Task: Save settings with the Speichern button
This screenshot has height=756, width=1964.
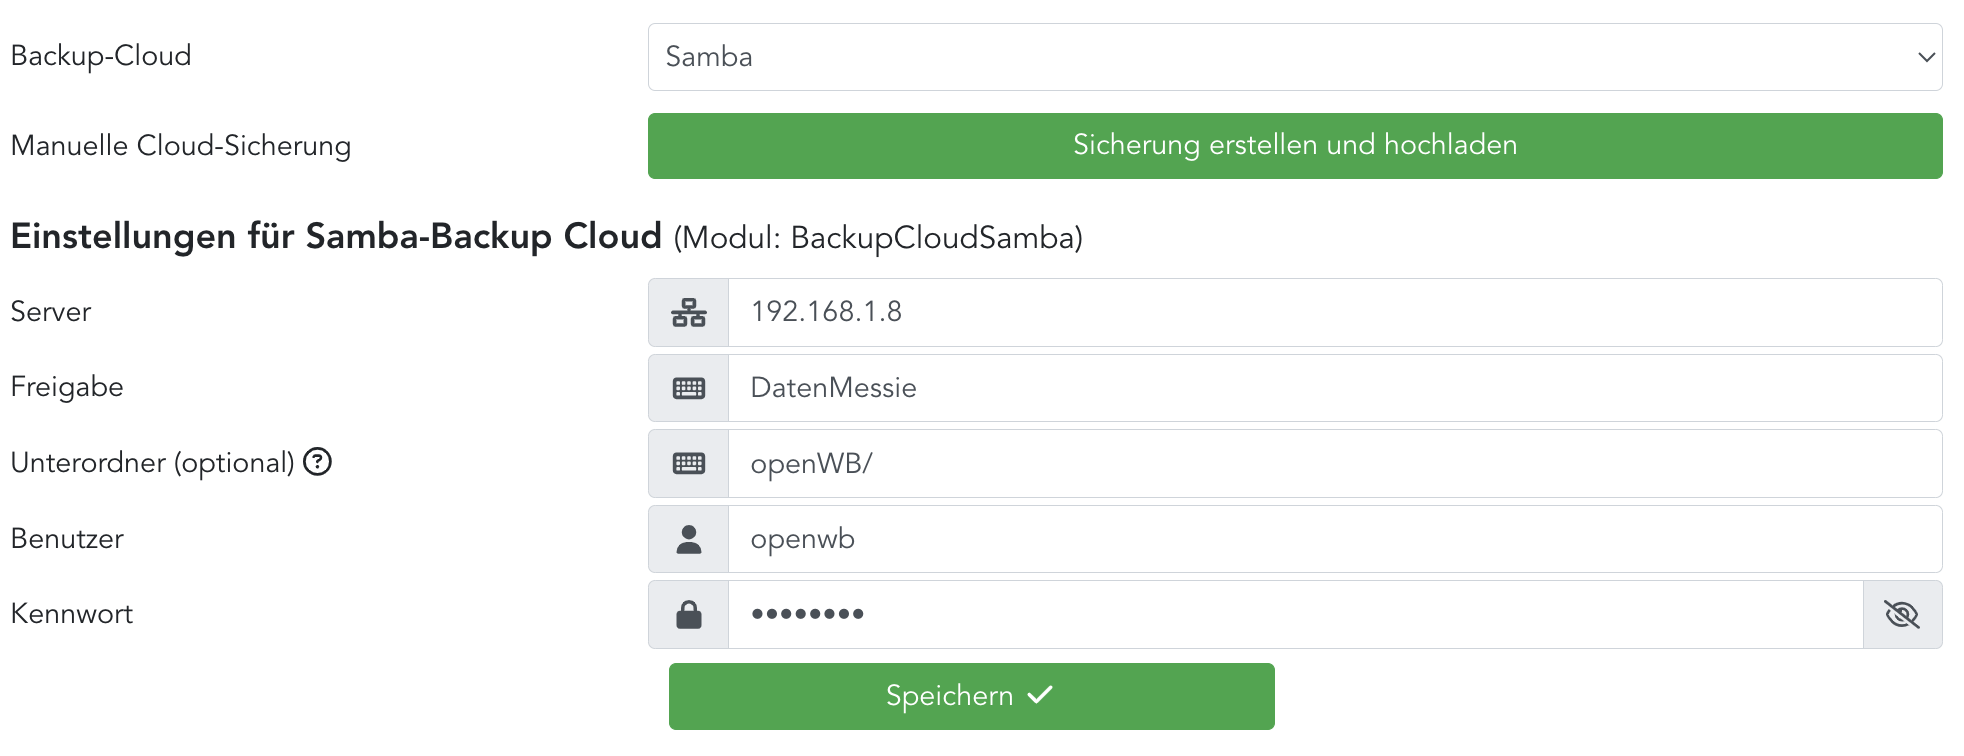Action: pos(971,696)
